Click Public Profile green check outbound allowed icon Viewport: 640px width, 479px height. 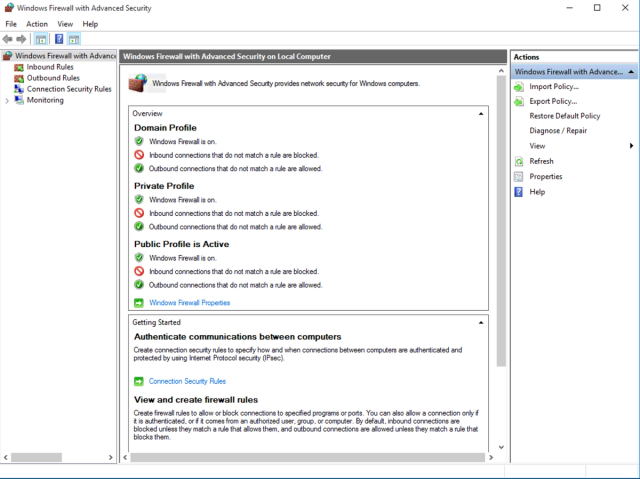pyautogui.click(x=139, y=284)
